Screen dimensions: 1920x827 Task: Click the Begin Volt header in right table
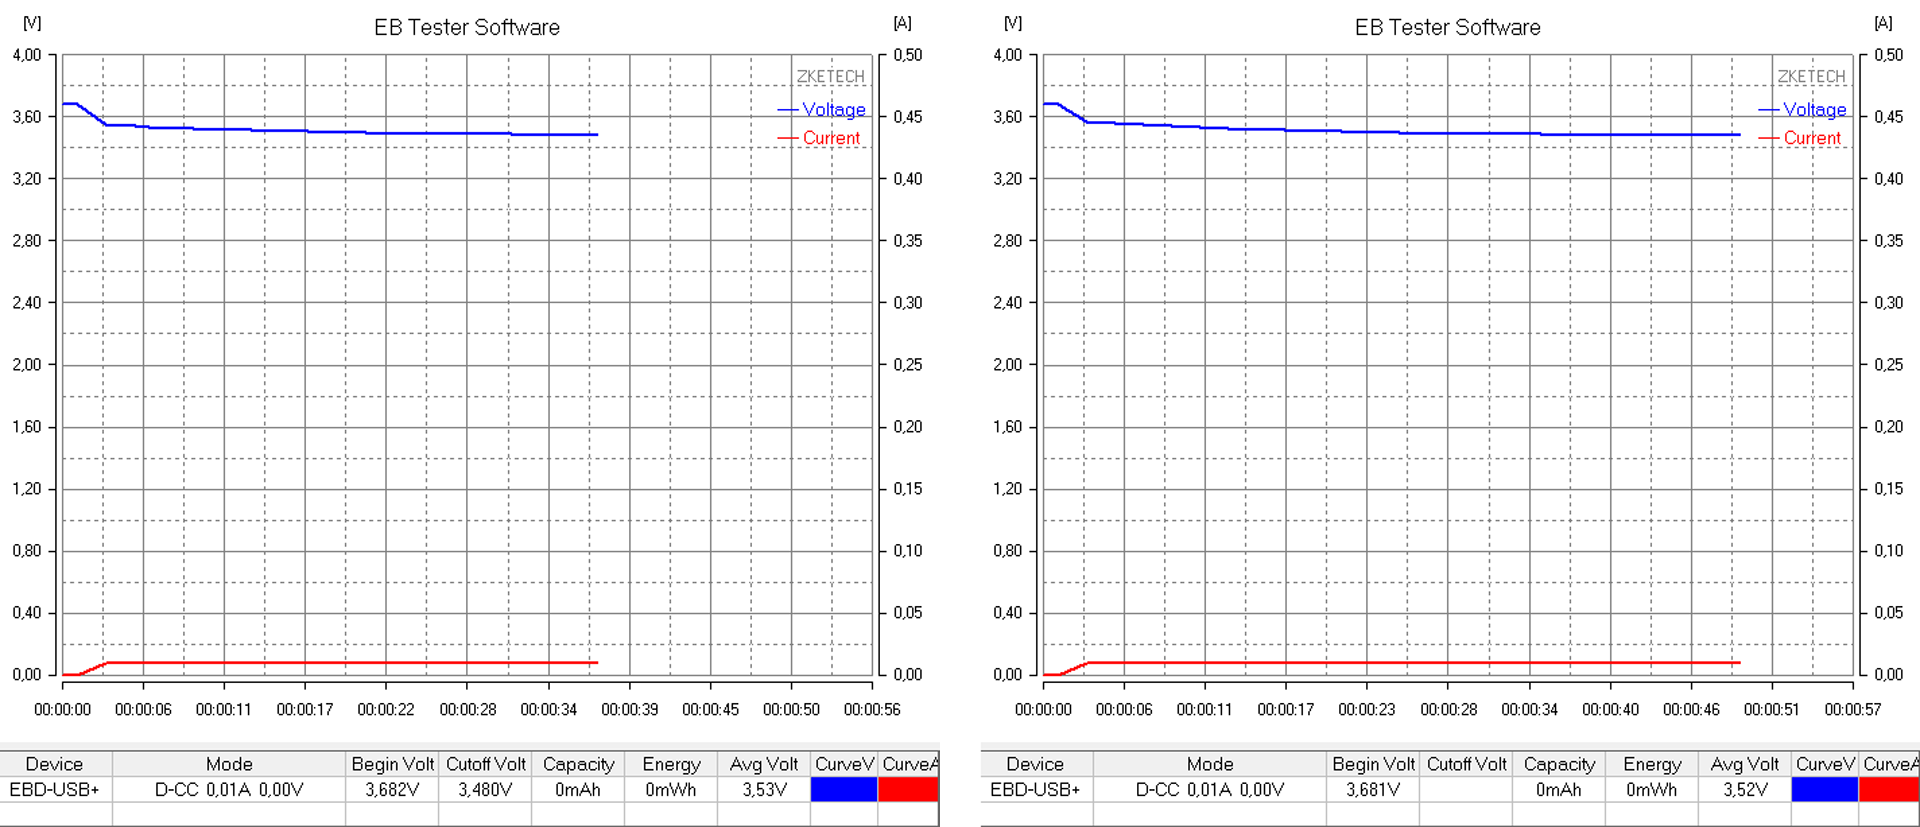coord(1373,764)
